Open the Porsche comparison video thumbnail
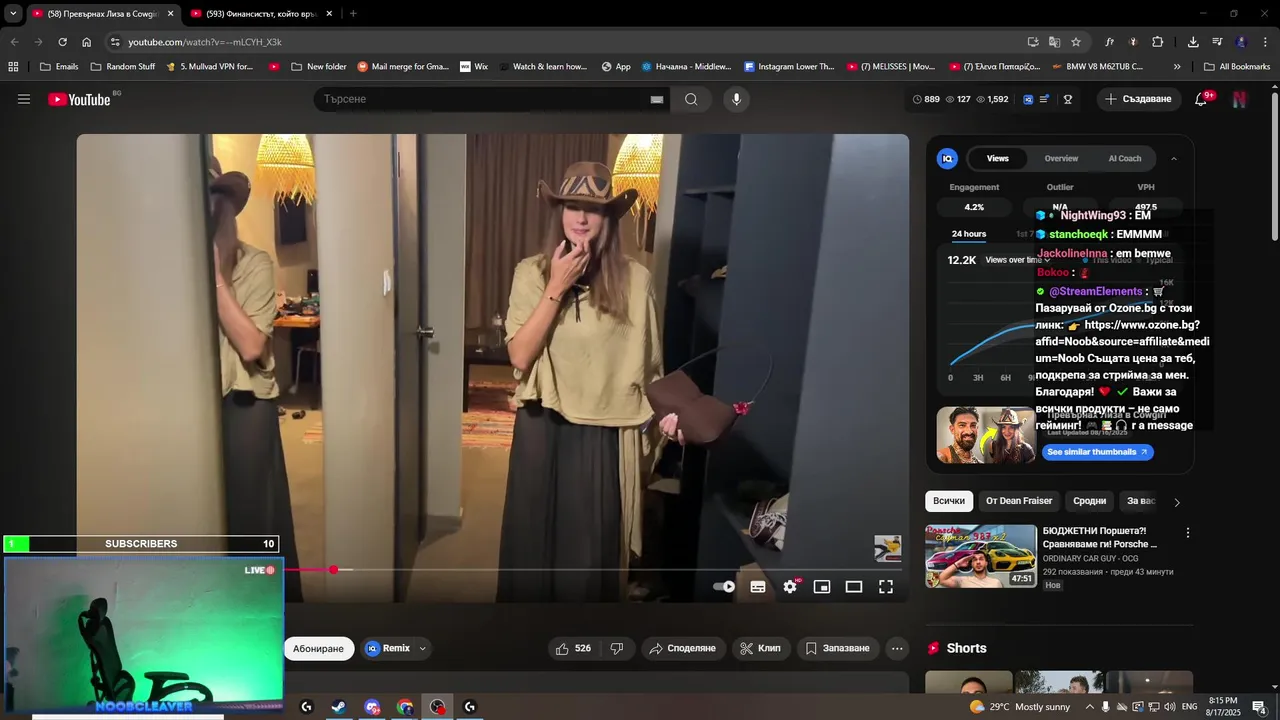1280x720 pixels. coord(981,555)
